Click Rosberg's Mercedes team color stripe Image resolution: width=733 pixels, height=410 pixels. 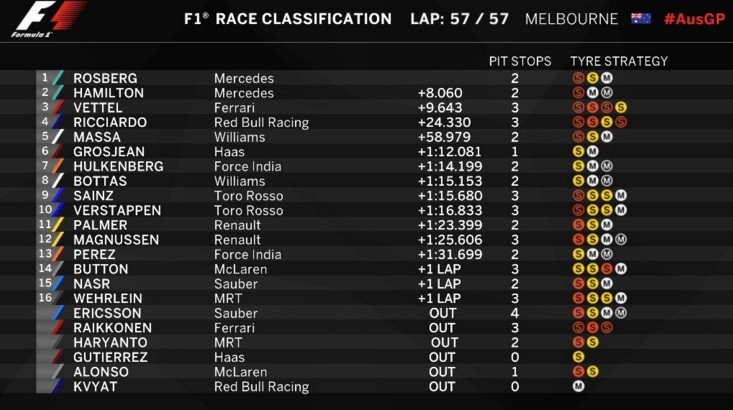58,78
